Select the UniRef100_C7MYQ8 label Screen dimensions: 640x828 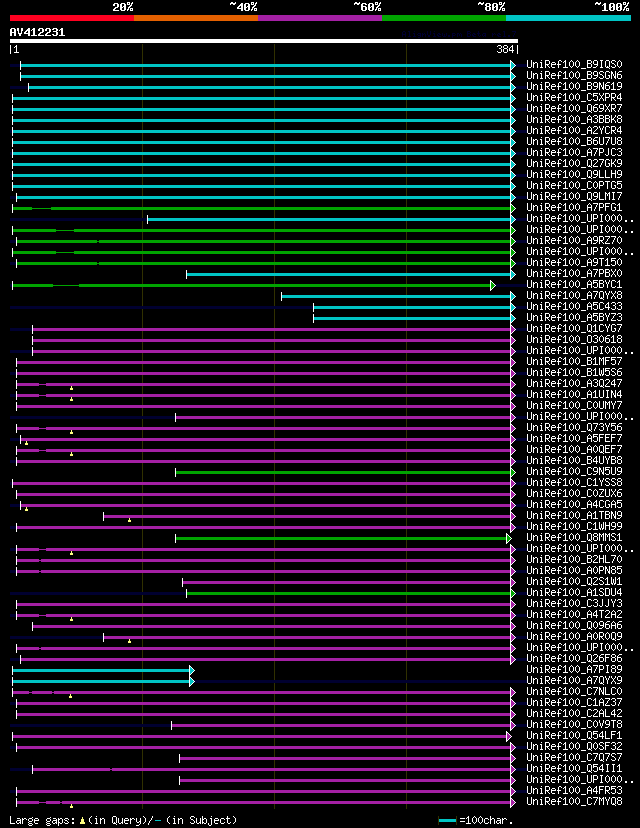point(574,802)
